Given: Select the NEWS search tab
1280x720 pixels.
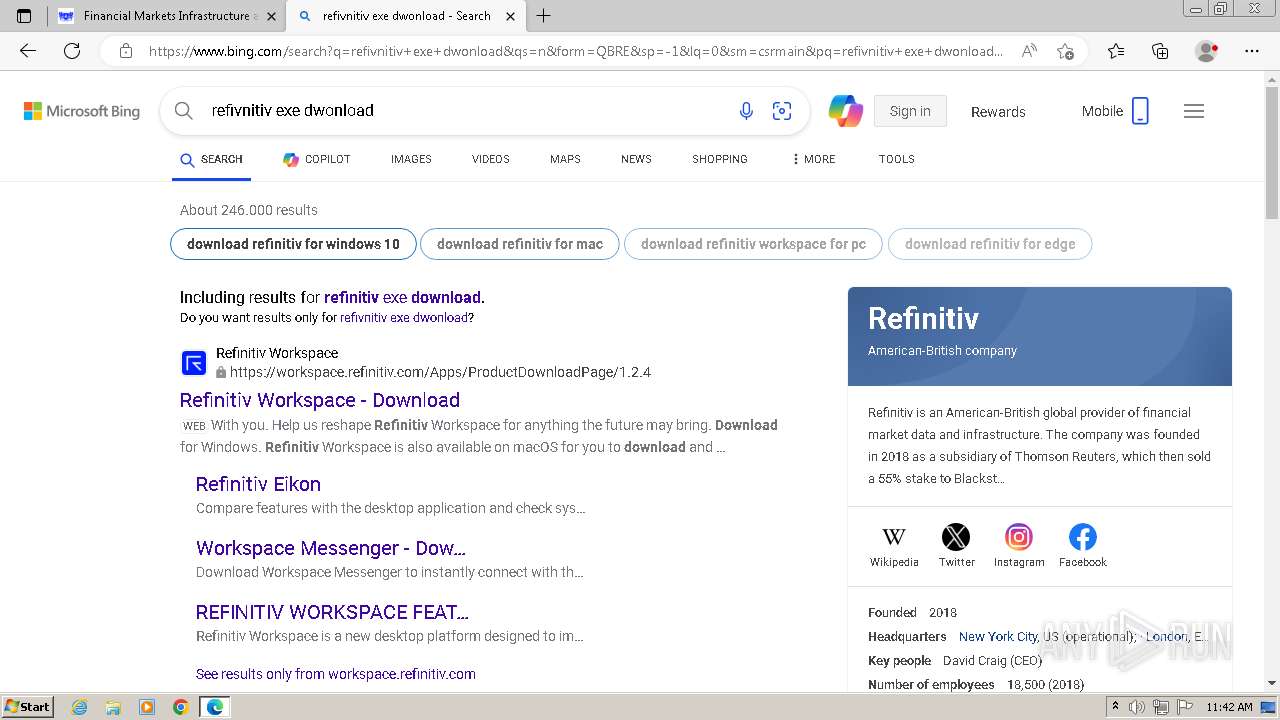Looking at the screenshot, I should tap(636, 159).
